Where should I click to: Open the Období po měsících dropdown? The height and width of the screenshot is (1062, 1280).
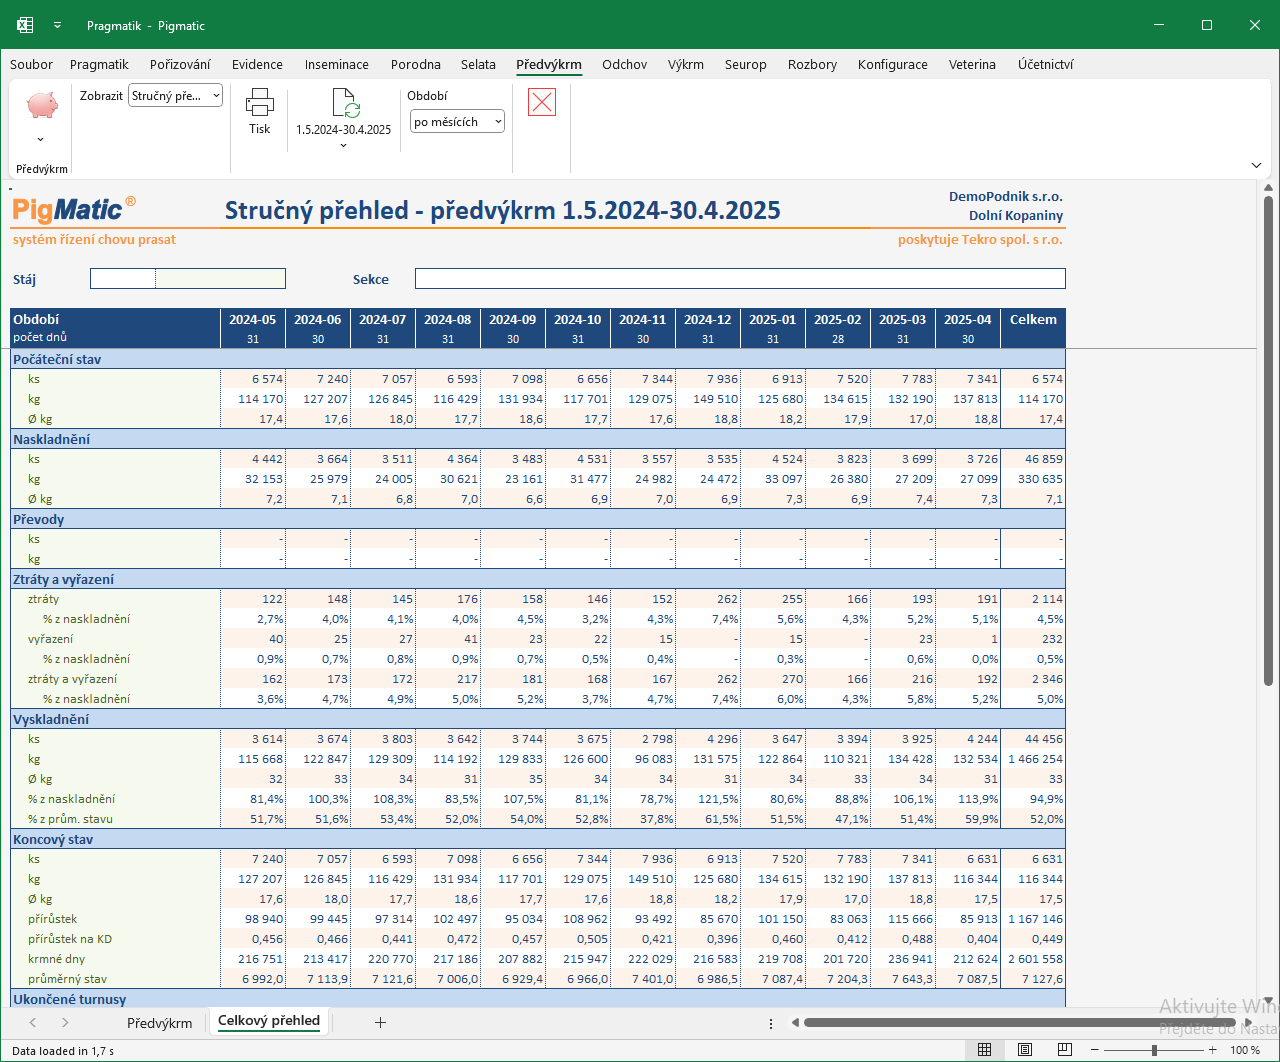[x=458, y=122]
